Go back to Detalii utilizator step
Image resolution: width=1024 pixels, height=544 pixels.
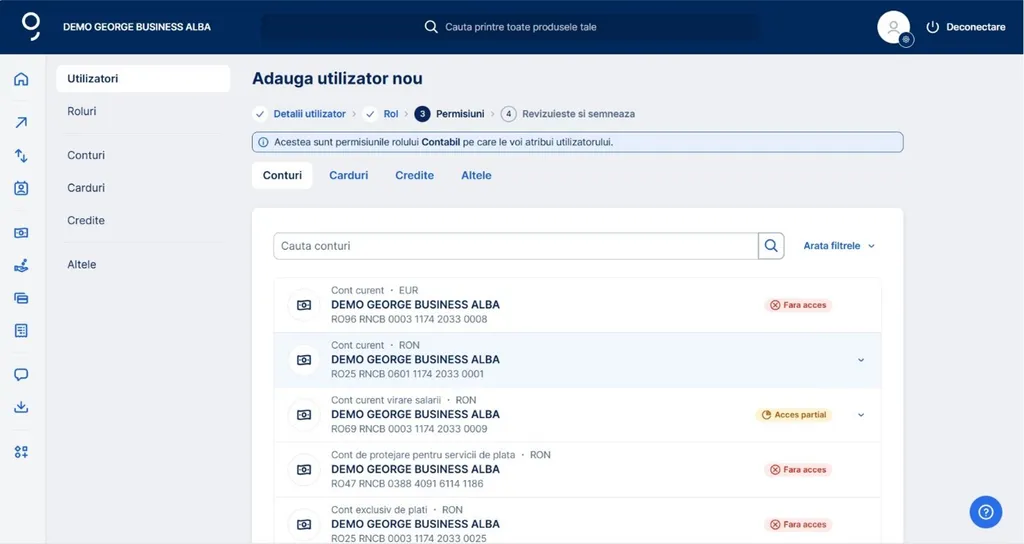point(309,114)
